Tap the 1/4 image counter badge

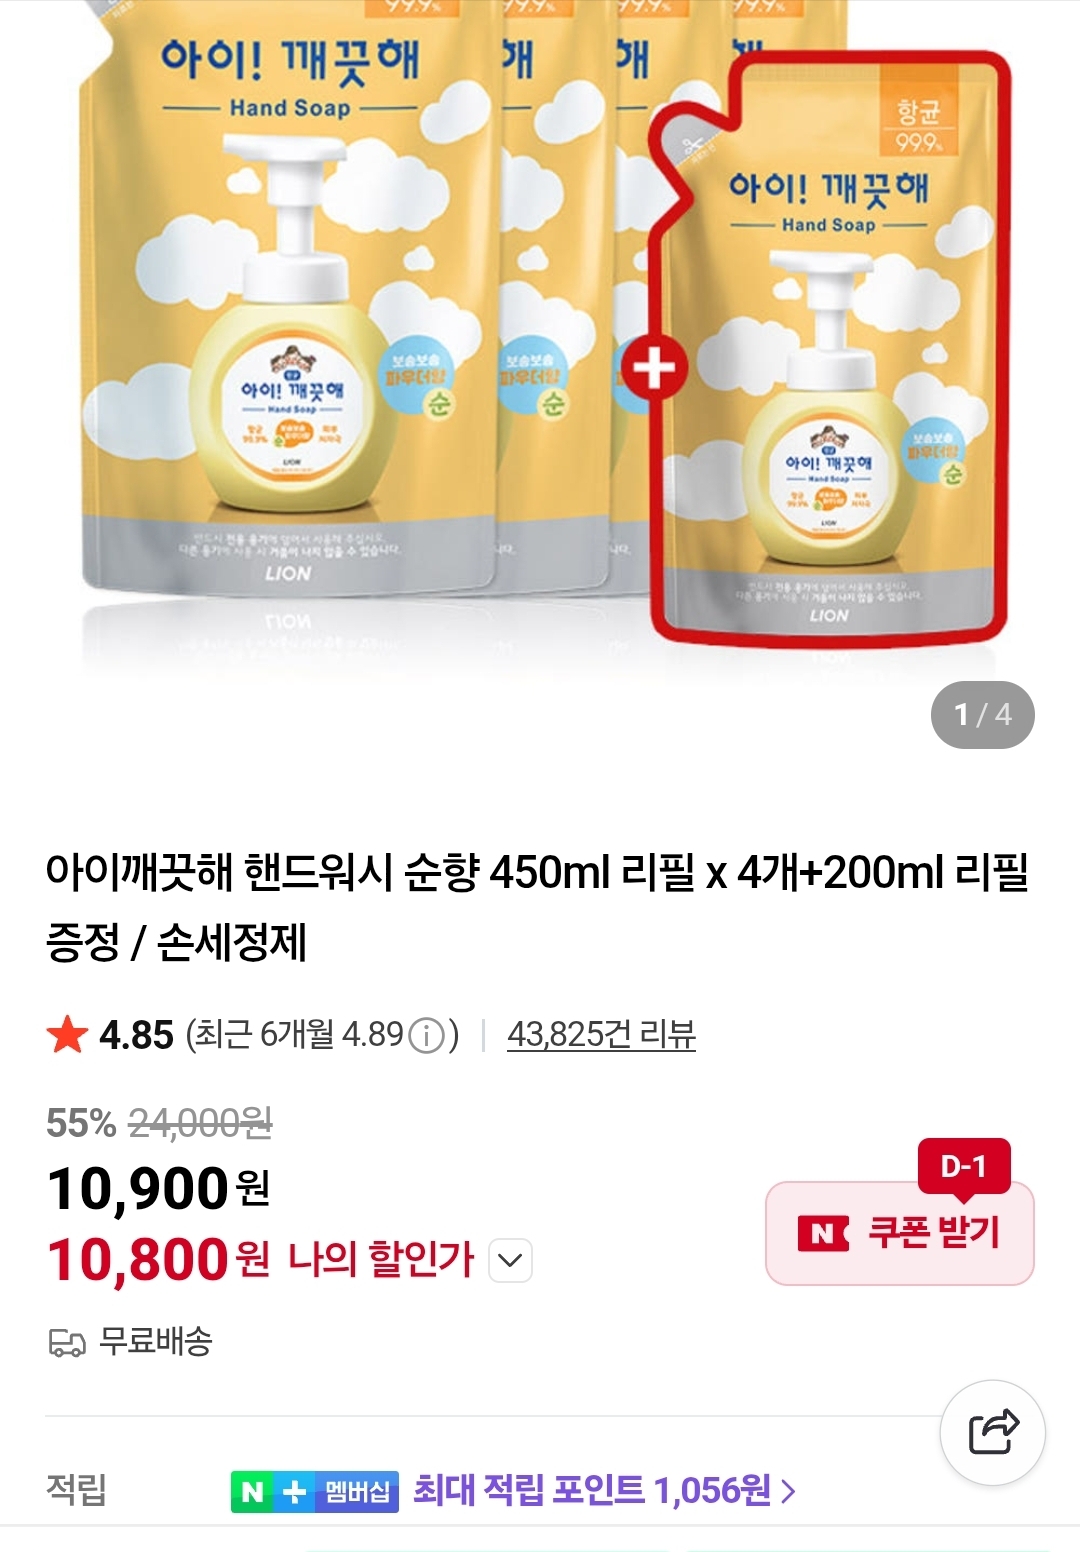point(982,715)
